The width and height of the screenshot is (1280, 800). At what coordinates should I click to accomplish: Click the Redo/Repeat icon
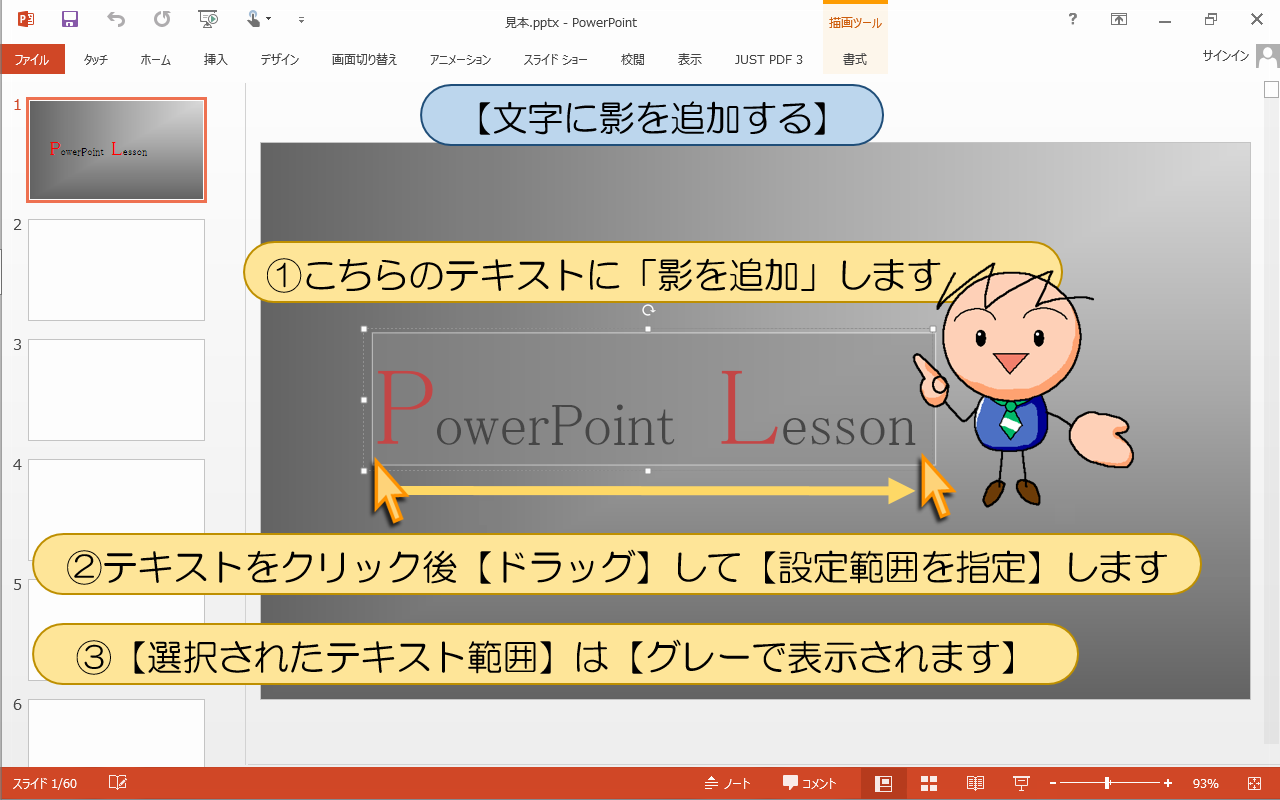tap(162, 19)
